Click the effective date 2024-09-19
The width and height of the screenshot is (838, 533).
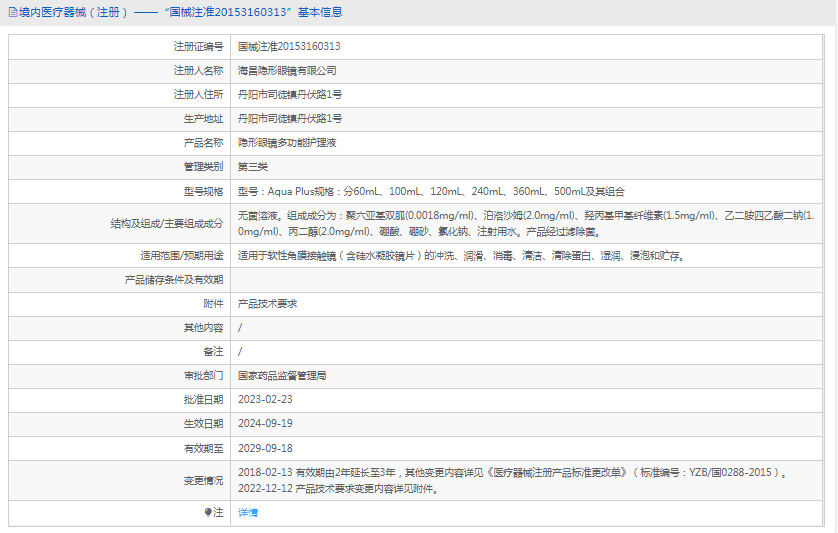point(265,424)
